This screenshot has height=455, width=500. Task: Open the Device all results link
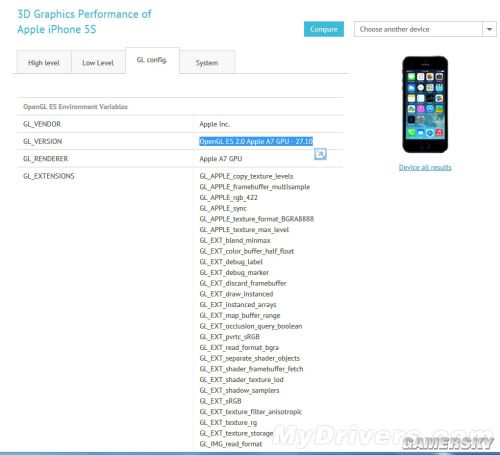tap(425, 167)
